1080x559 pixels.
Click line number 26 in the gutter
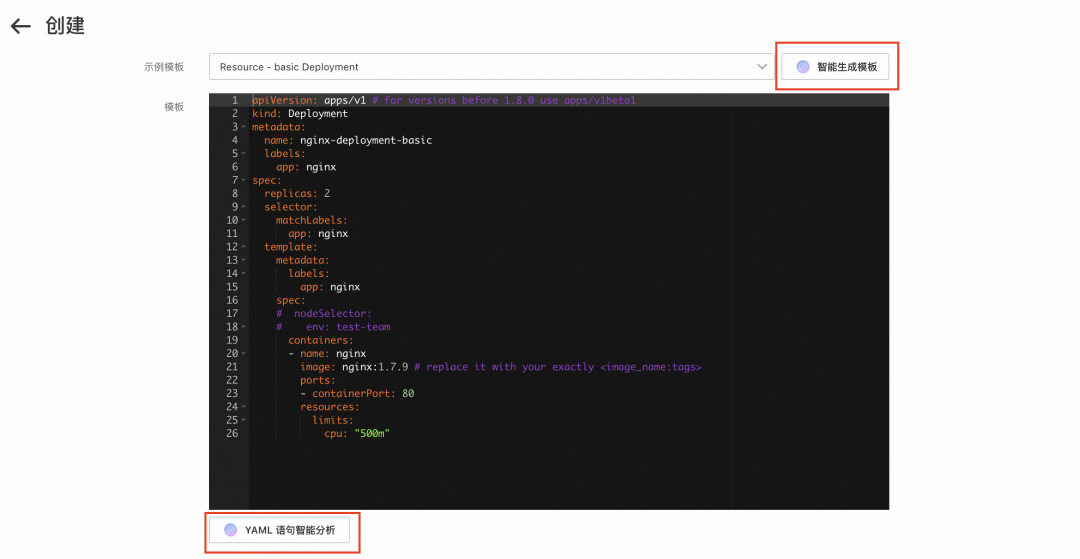(232, 434)
